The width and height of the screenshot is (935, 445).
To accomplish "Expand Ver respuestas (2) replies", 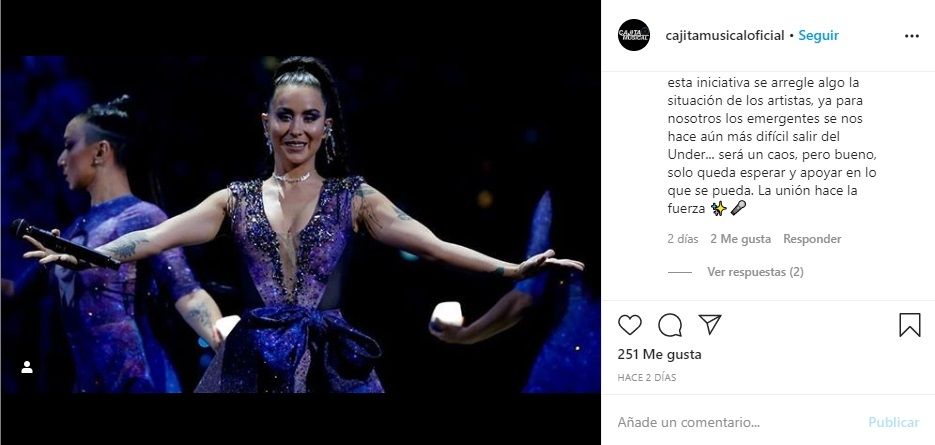I will [755, 272].
